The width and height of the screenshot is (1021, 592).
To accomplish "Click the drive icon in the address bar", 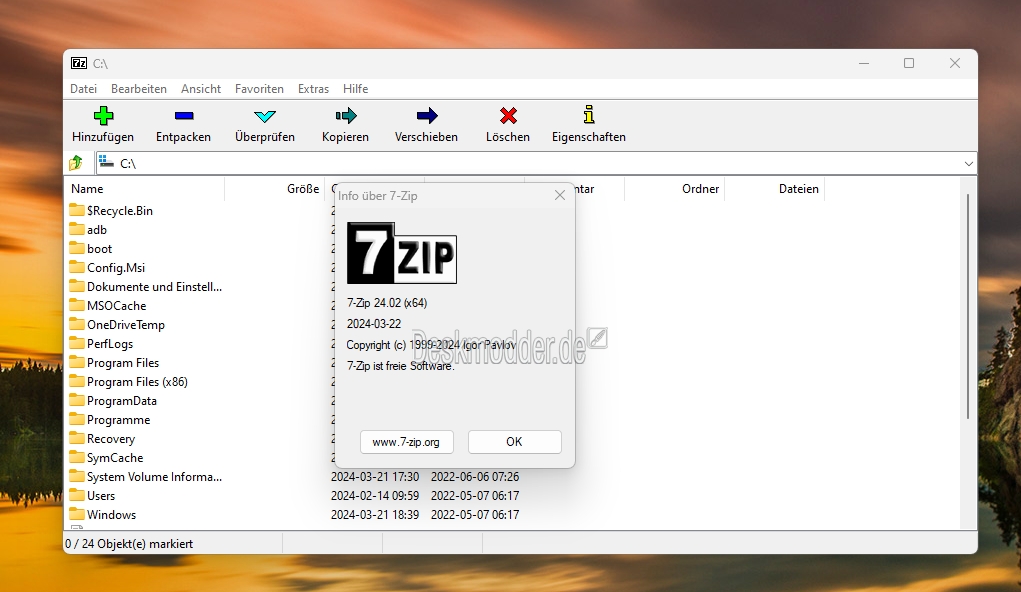I will coord(107,162).
